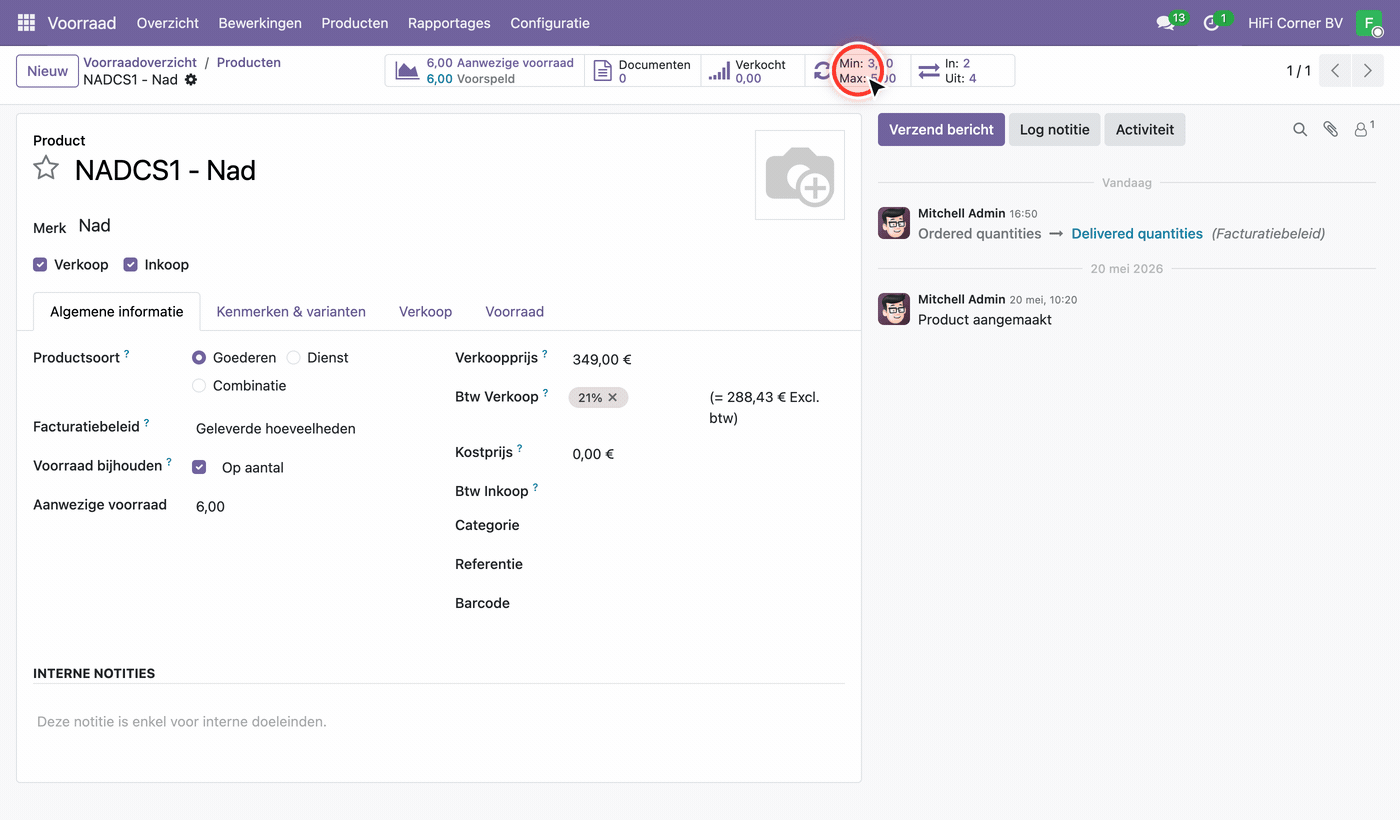Uncheck the Inkoop checkbox

click(130, 265)
